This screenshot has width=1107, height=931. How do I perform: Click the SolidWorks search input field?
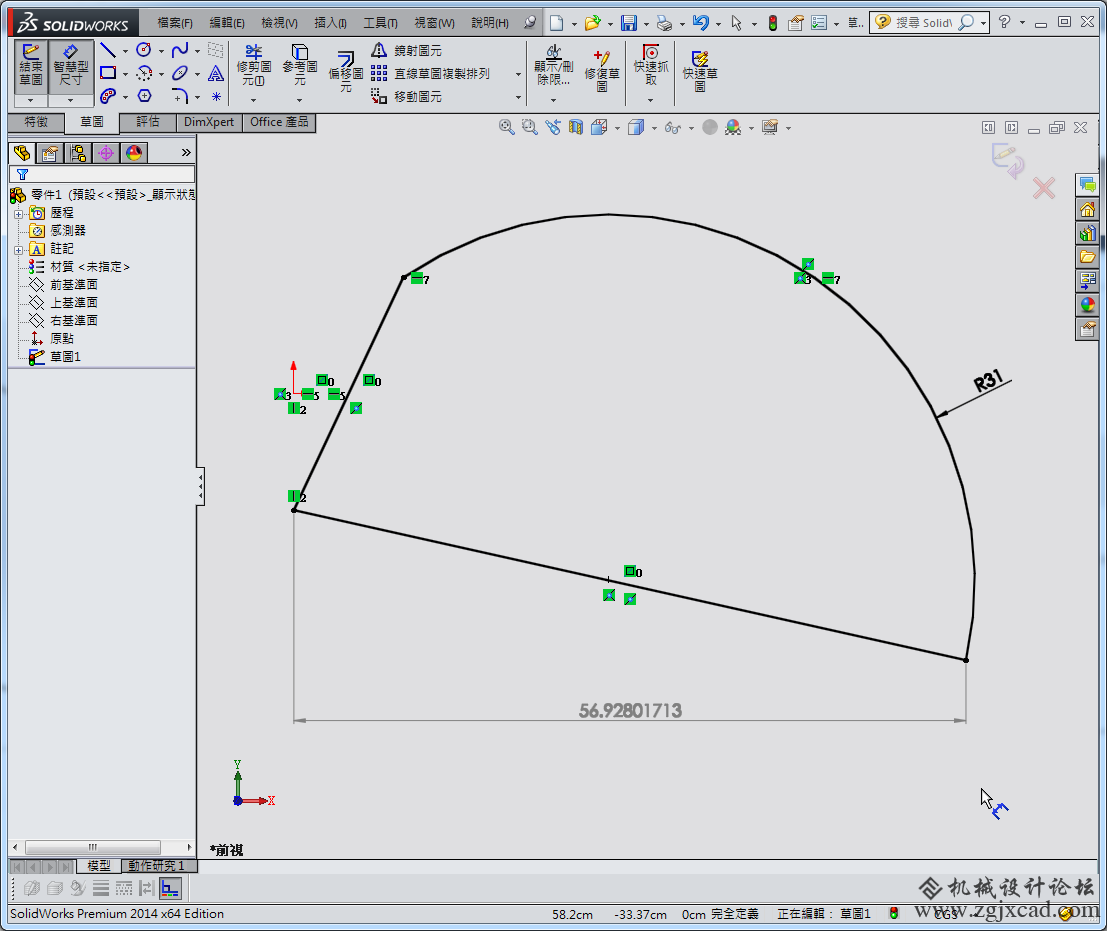point(924,23)
